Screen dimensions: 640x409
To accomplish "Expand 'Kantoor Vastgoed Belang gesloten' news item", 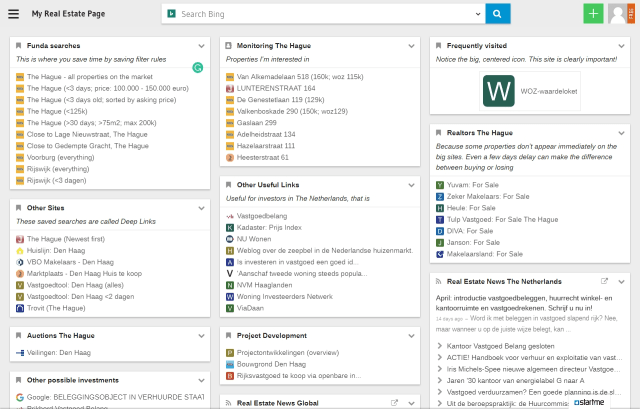I will click(x=500, y=346).
